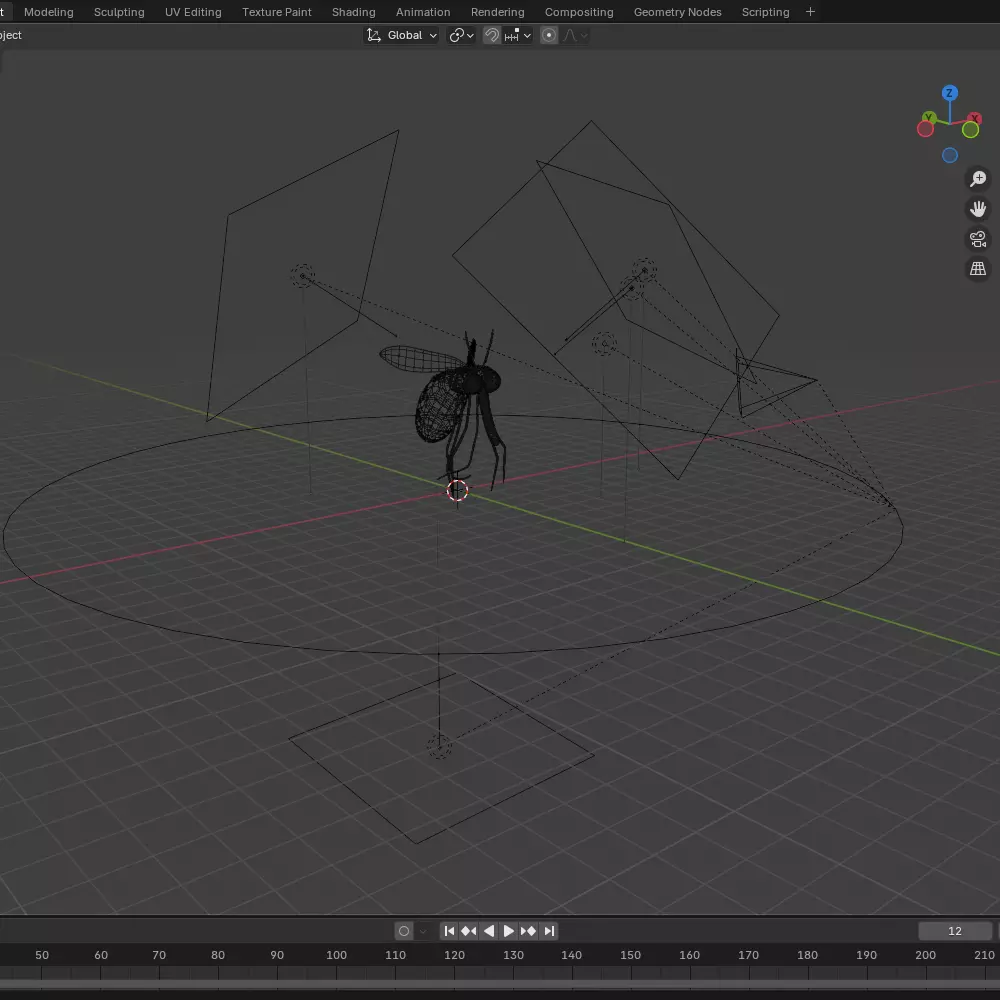The width and height of the screenshot is (1000, 1000).
Task: Play the animation in reverse
Action: click(x=489, y=931)
